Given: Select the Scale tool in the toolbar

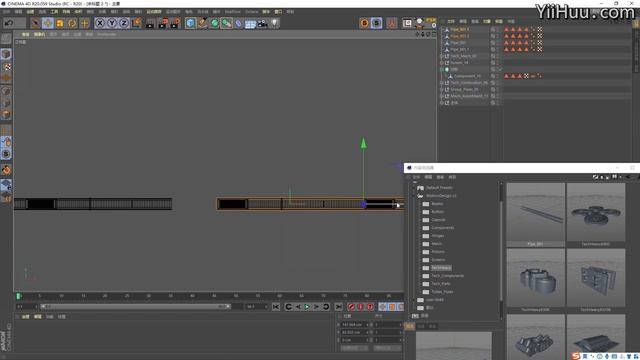Looking at the screenshot, I should click(60, 23).
